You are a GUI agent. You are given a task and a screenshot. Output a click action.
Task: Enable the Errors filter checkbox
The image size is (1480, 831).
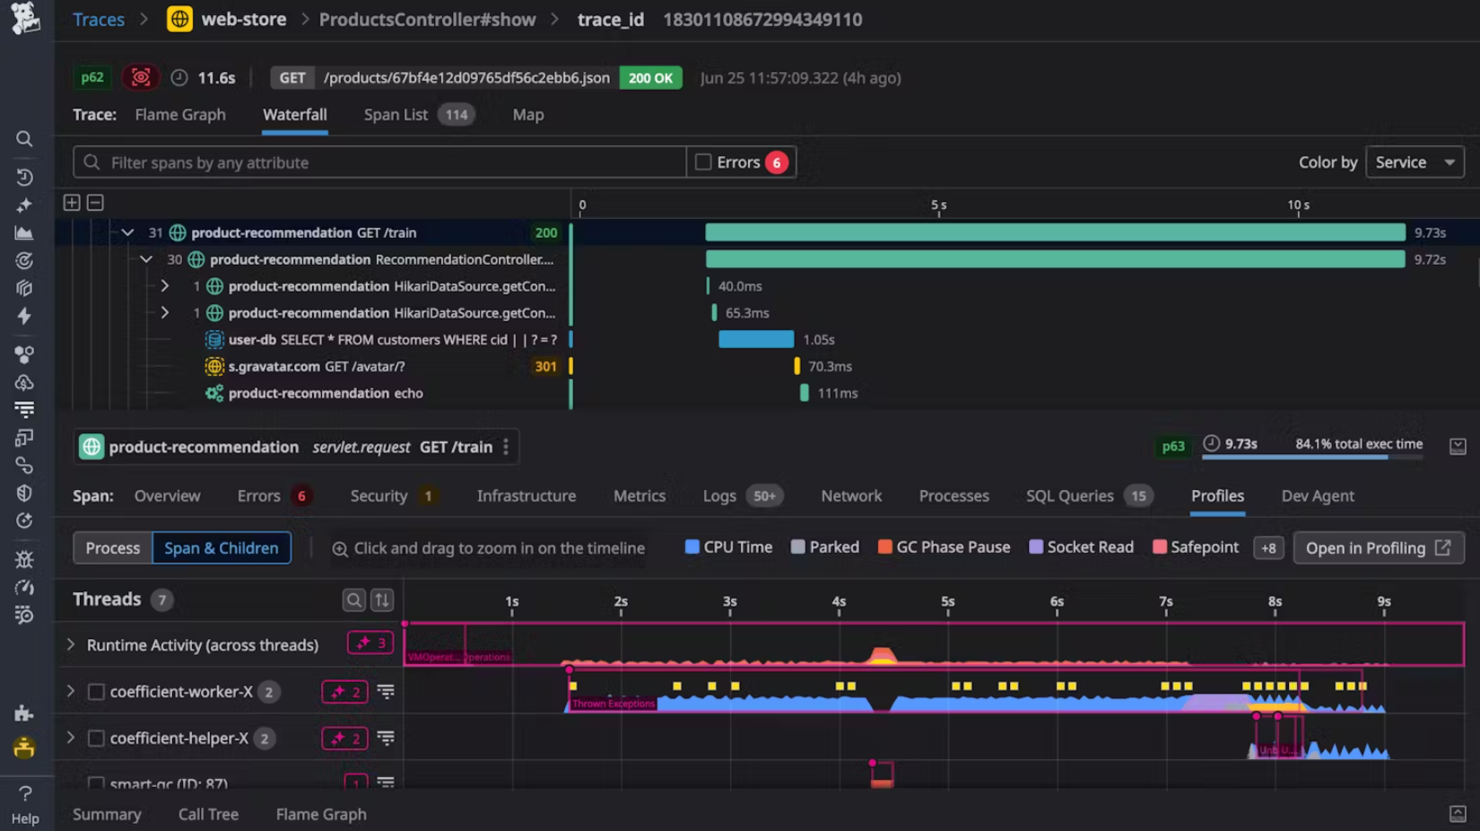[702, 161]
